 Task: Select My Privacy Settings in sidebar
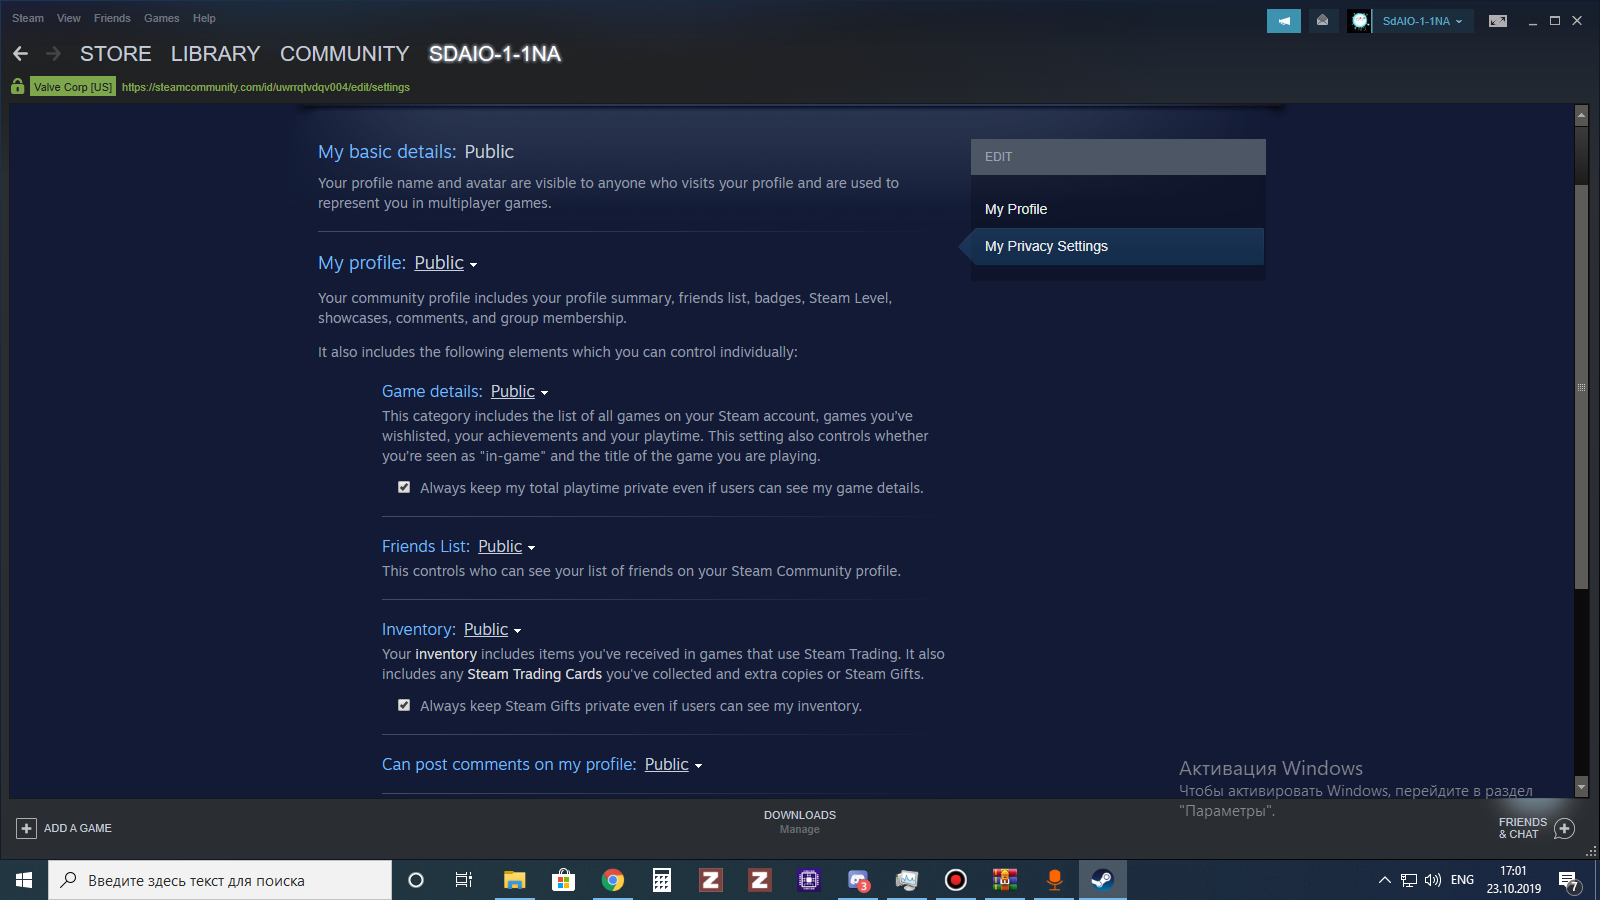tap(1117, 246)
